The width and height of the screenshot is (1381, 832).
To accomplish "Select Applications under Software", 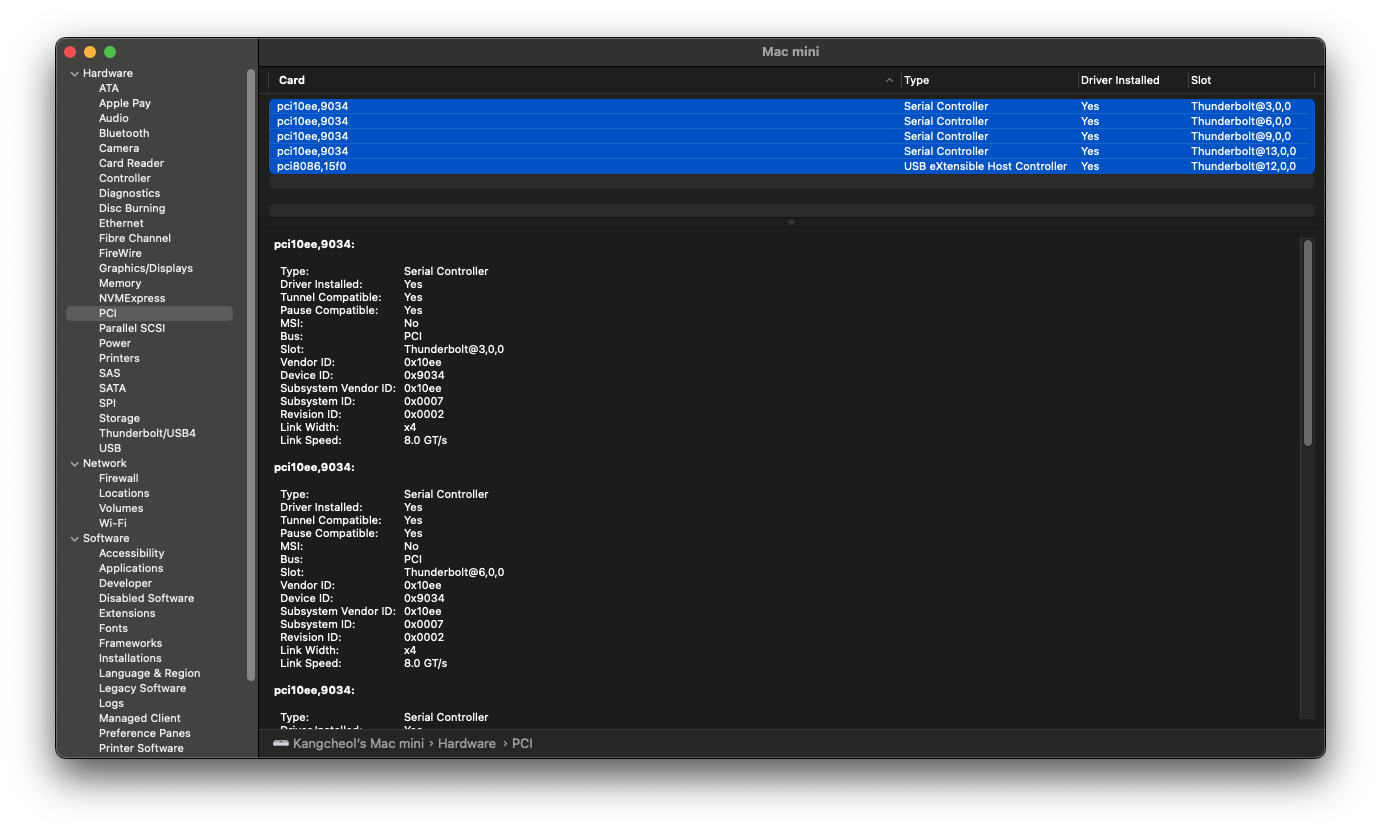I will click(x=131, y=568).
